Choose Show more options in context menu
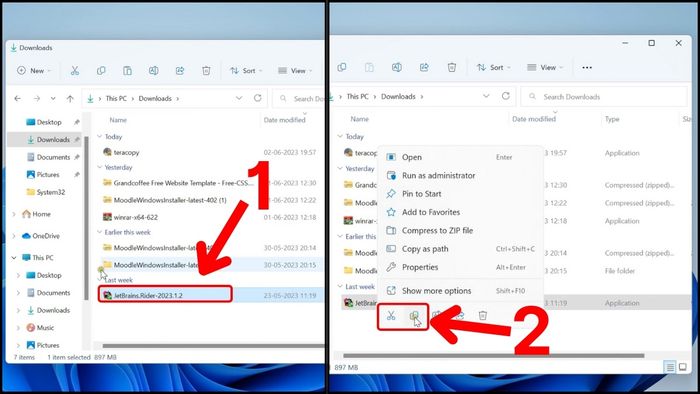 coord(460,290)
